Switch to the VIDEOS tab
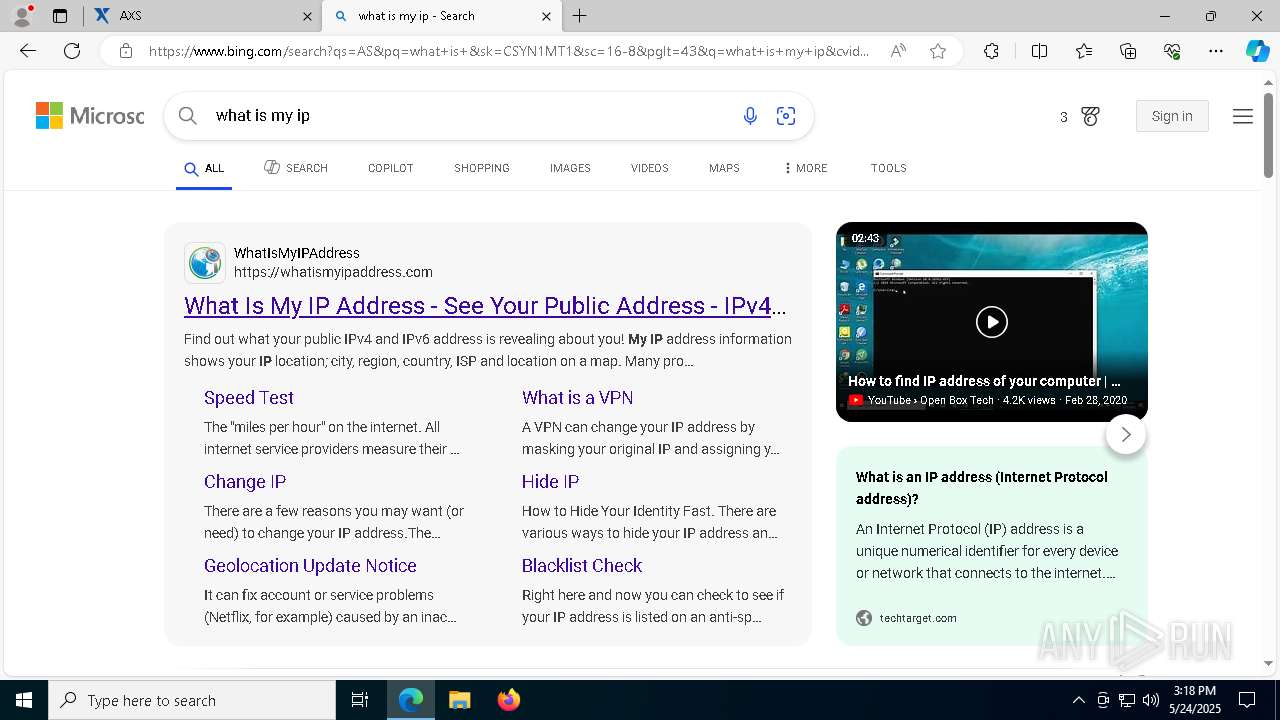This screenshot has width=1280, height=720. (x=650, y=168)
